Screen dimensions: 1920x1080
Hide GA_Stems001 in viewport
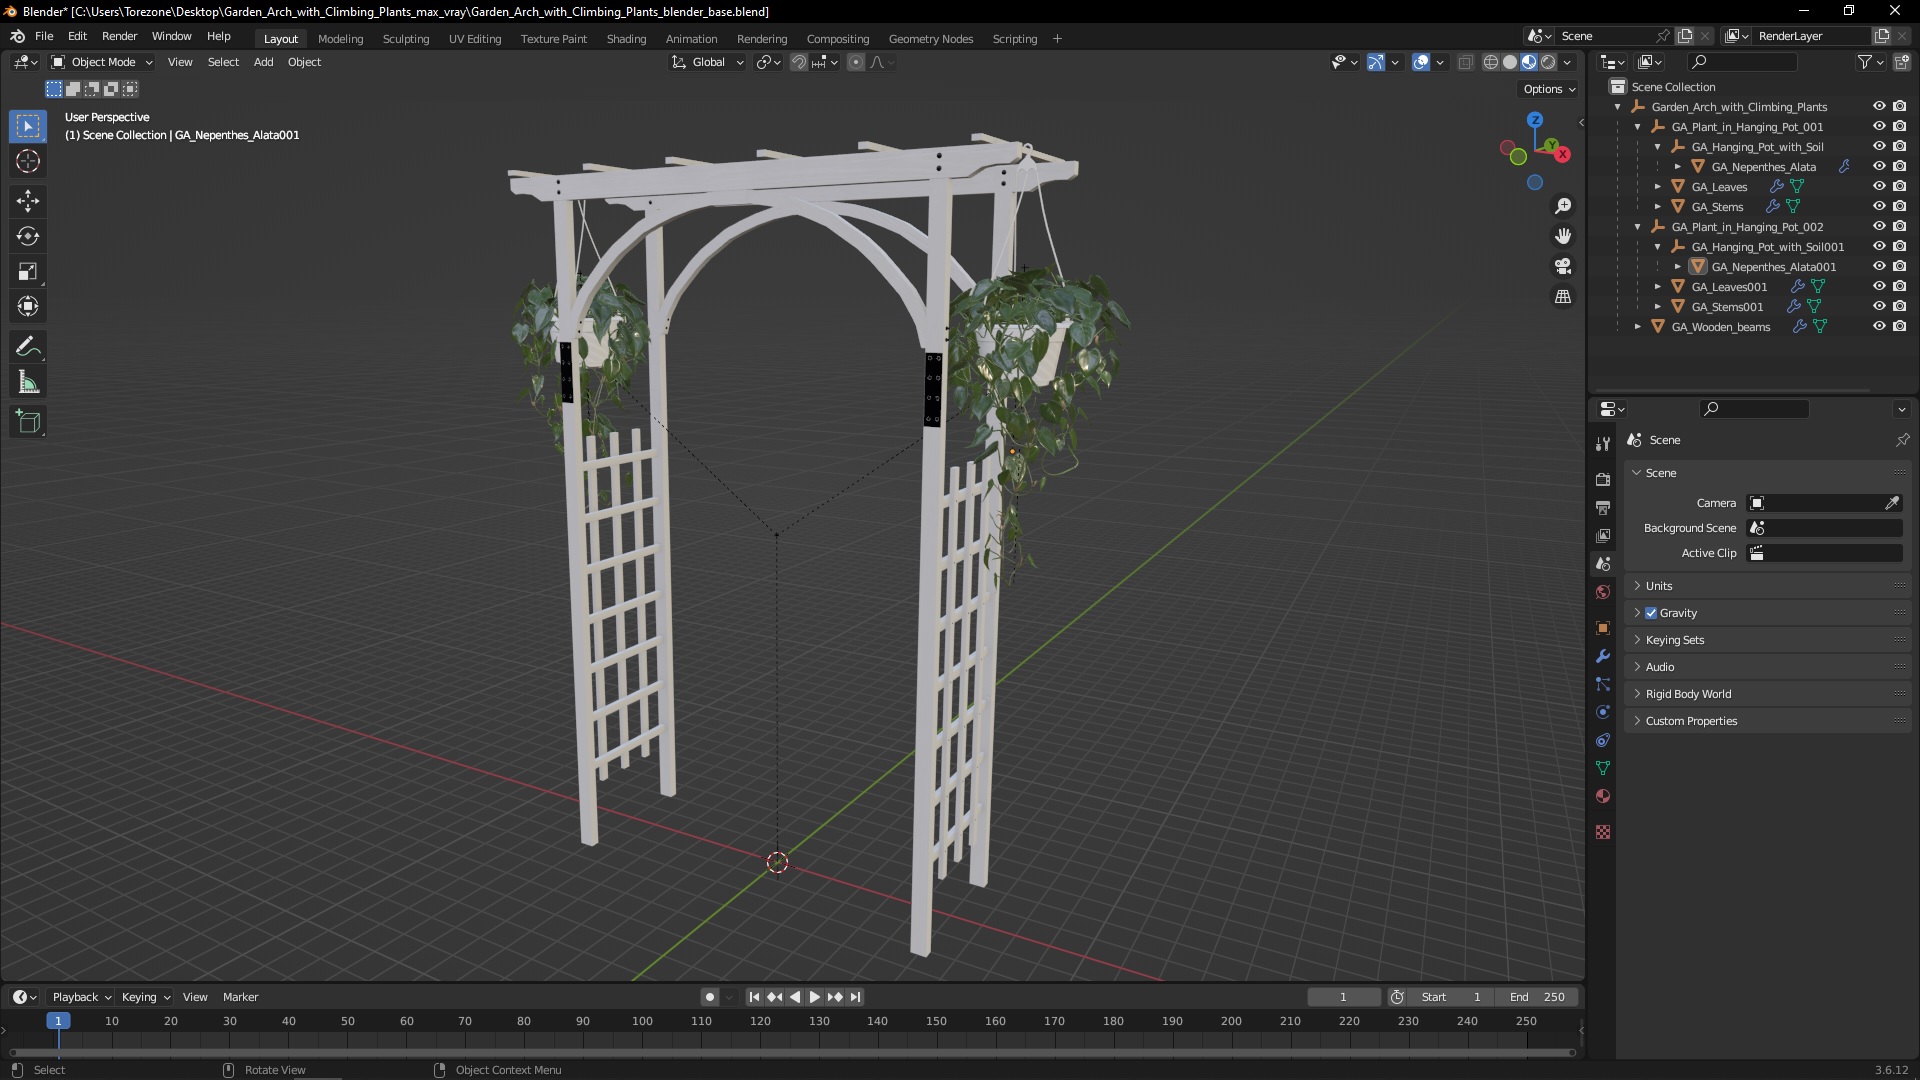point(1879,306)
